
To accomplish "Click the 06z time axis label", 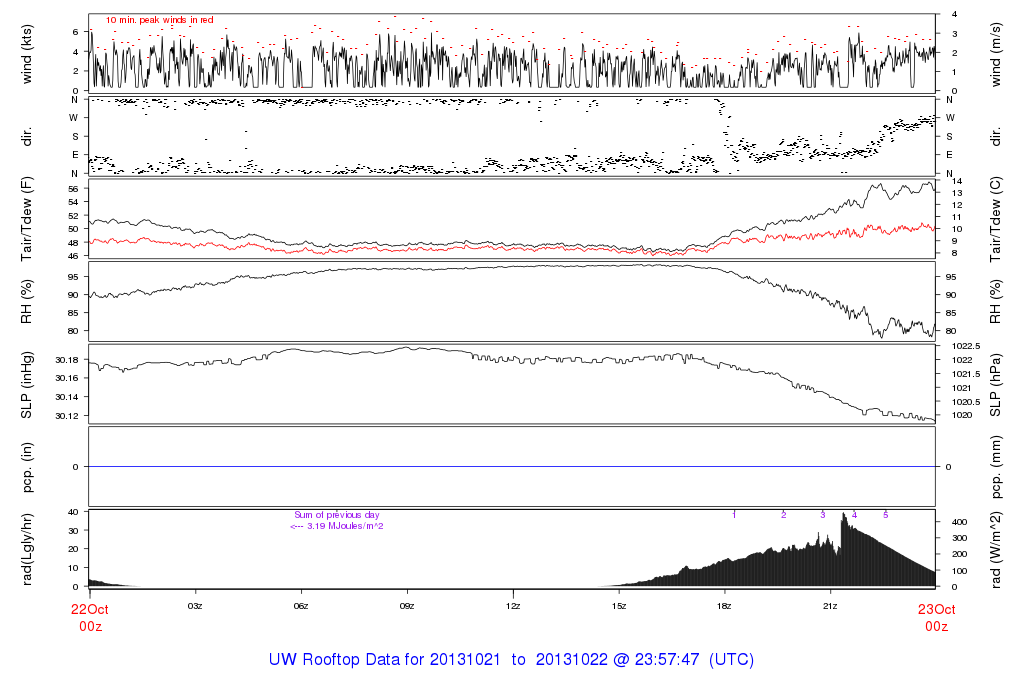I will point(301,606).
